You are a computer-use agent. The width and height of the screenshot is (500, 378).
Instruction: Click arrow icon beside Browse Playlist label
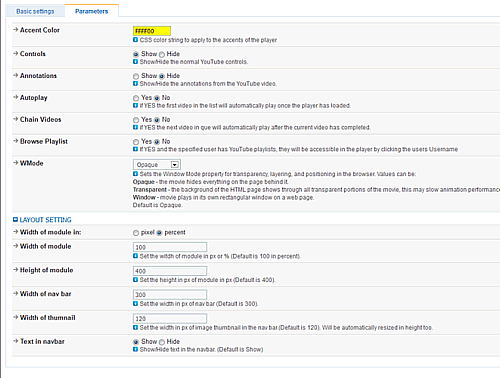tap(16, 141)
